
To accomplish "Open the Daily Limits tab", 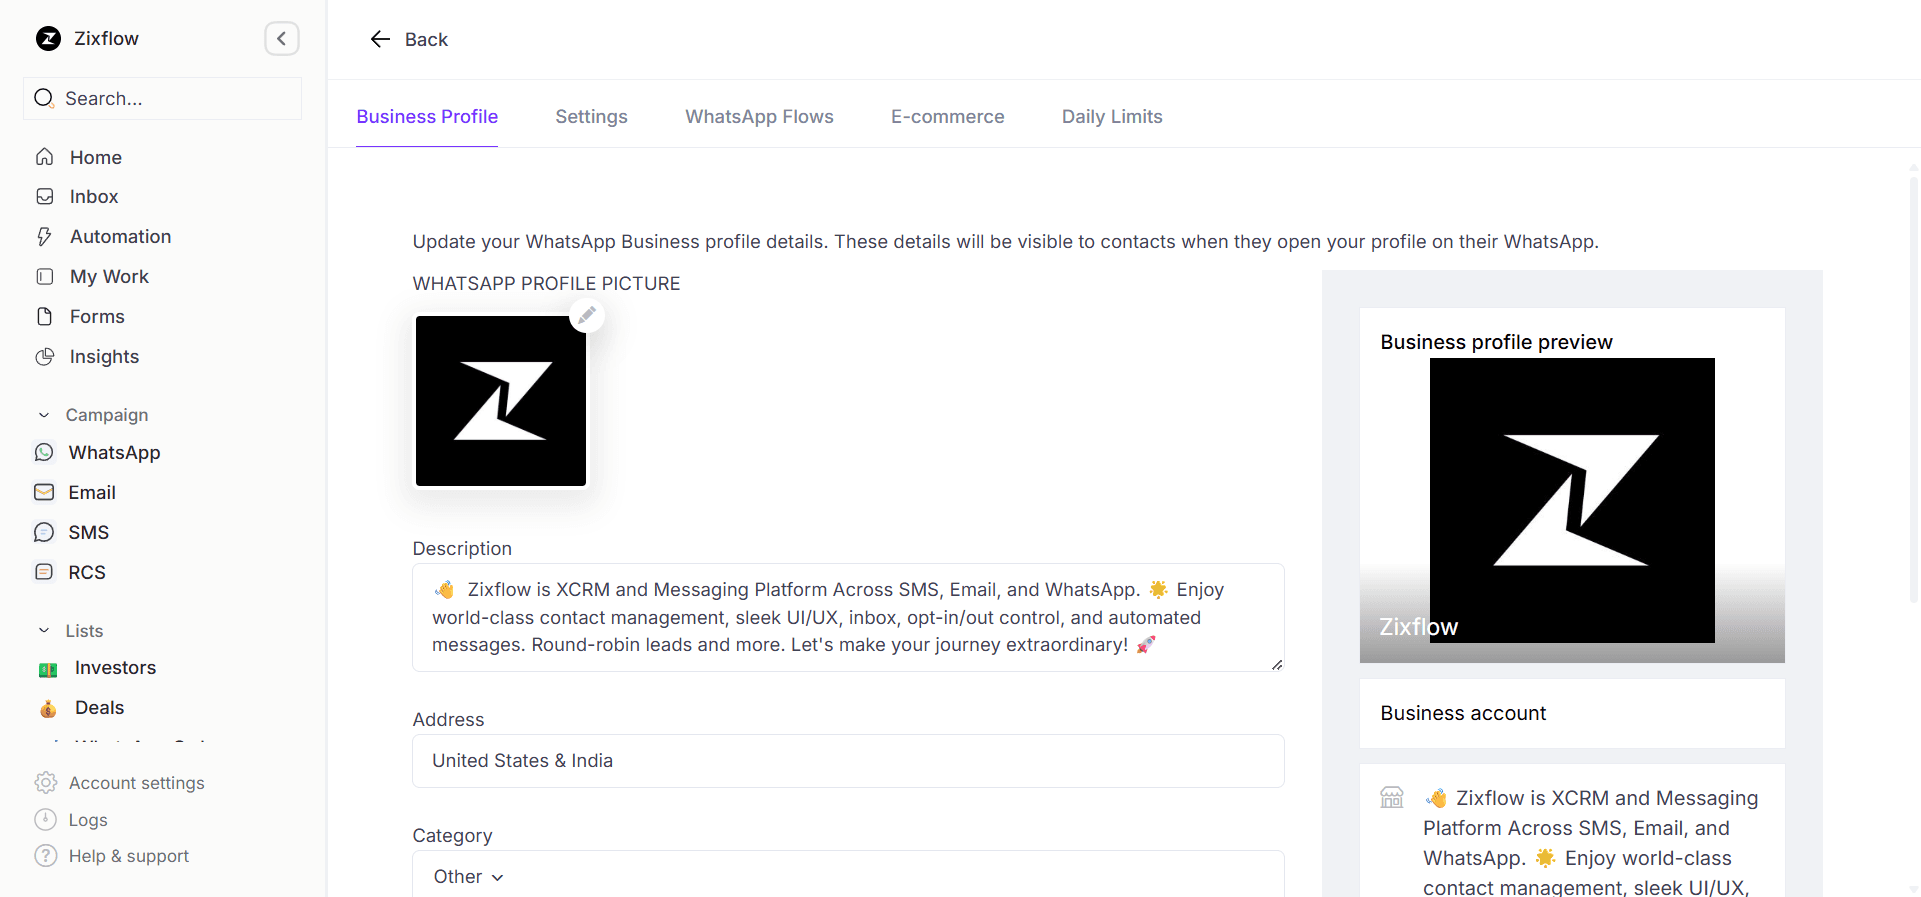I will (x=1112, y=117).
